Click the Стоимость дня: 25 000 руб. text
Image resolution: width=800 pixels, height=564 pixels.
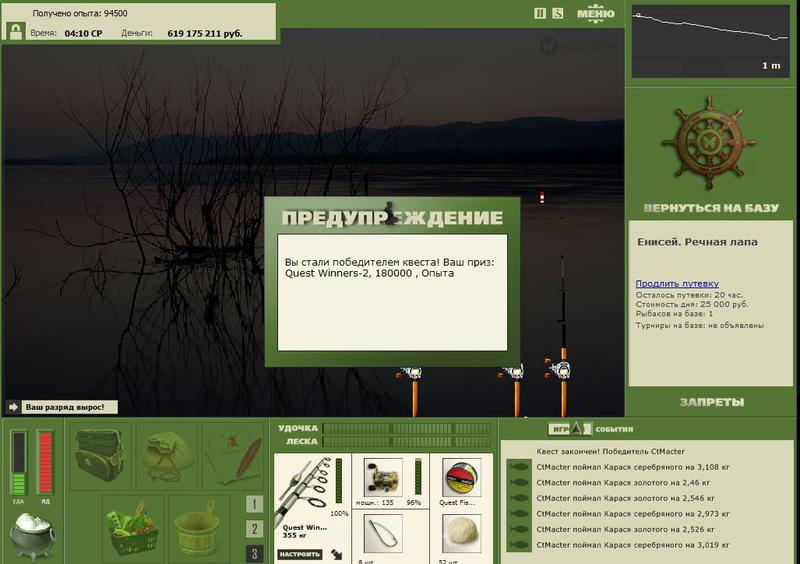692,304
